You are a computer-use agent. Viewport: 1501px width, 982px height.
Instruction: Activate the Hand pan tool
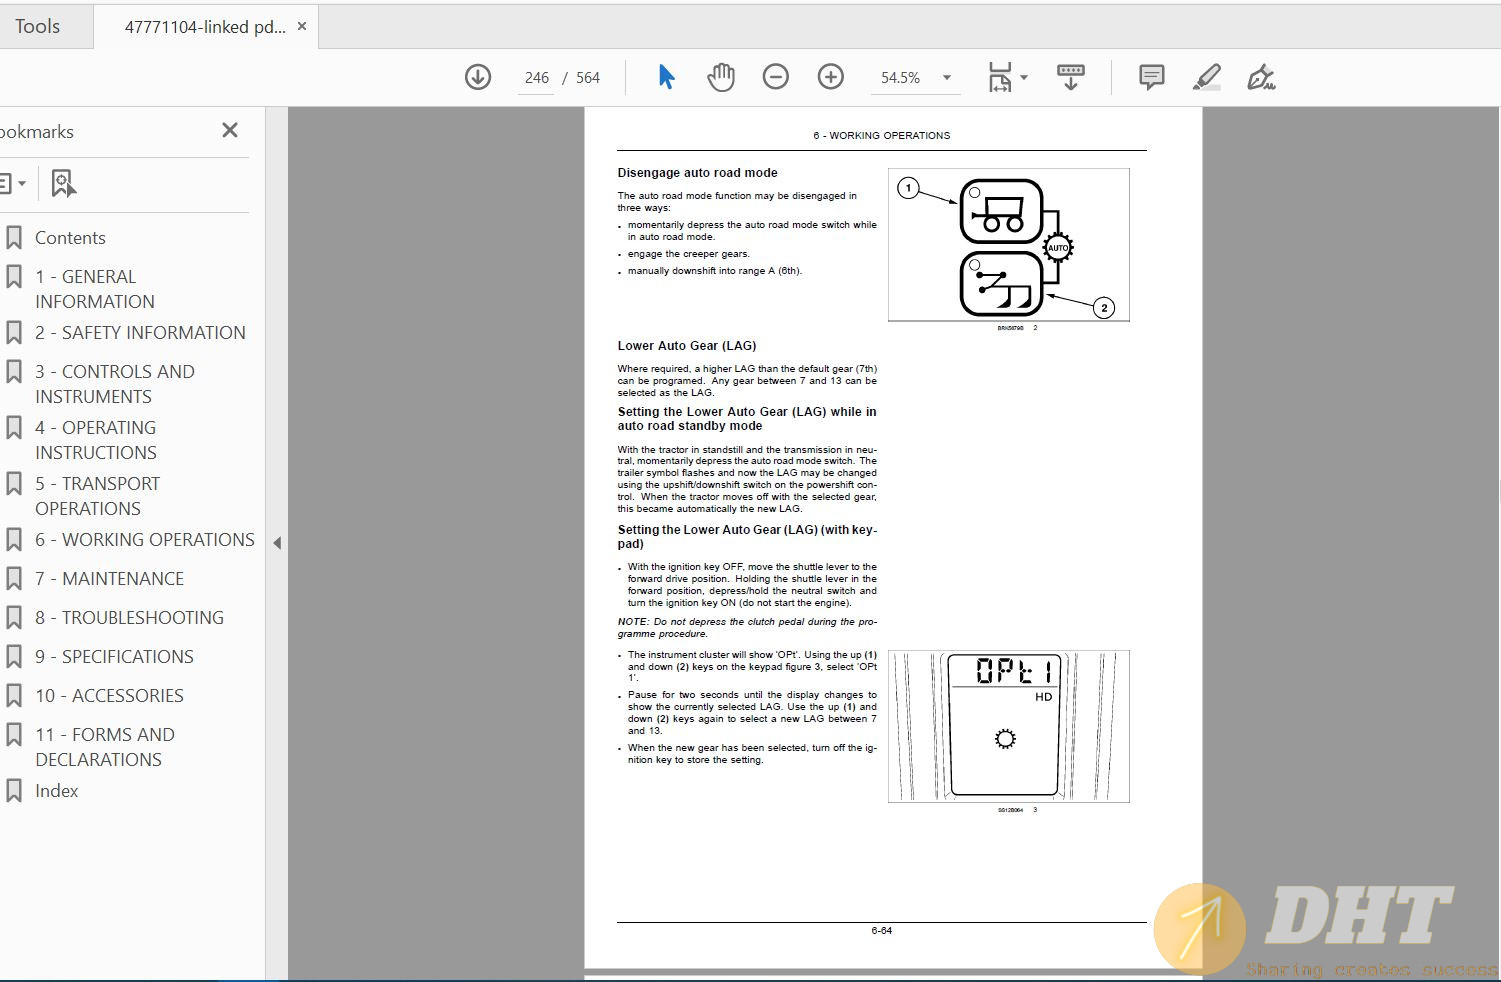point(720,77)
